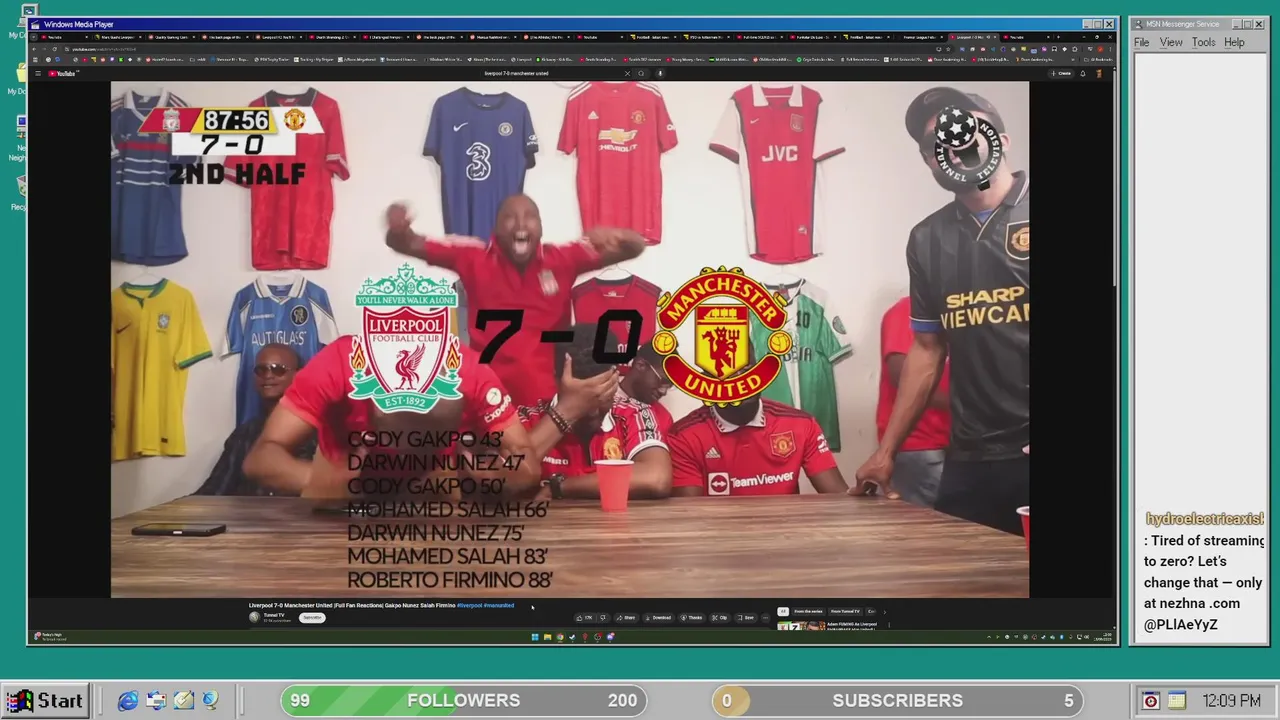Screen dimensions: 1280x720
Task: Open the Tunnel TV channel avatar
Action: click(x=254, y=617)
